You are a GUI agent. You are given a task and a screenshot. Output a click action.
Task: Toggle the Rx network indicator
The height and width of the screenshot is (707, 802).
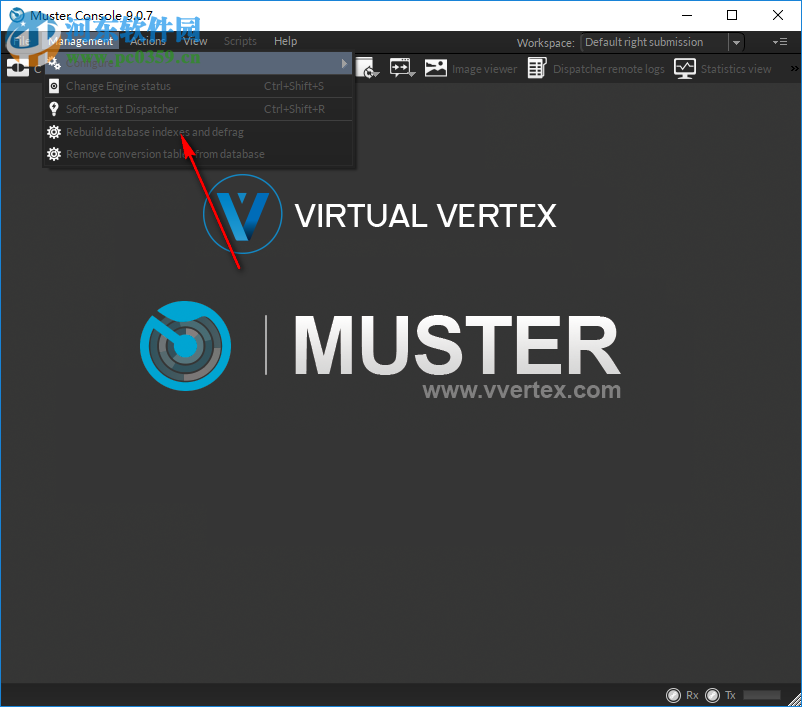click(674, 695)
